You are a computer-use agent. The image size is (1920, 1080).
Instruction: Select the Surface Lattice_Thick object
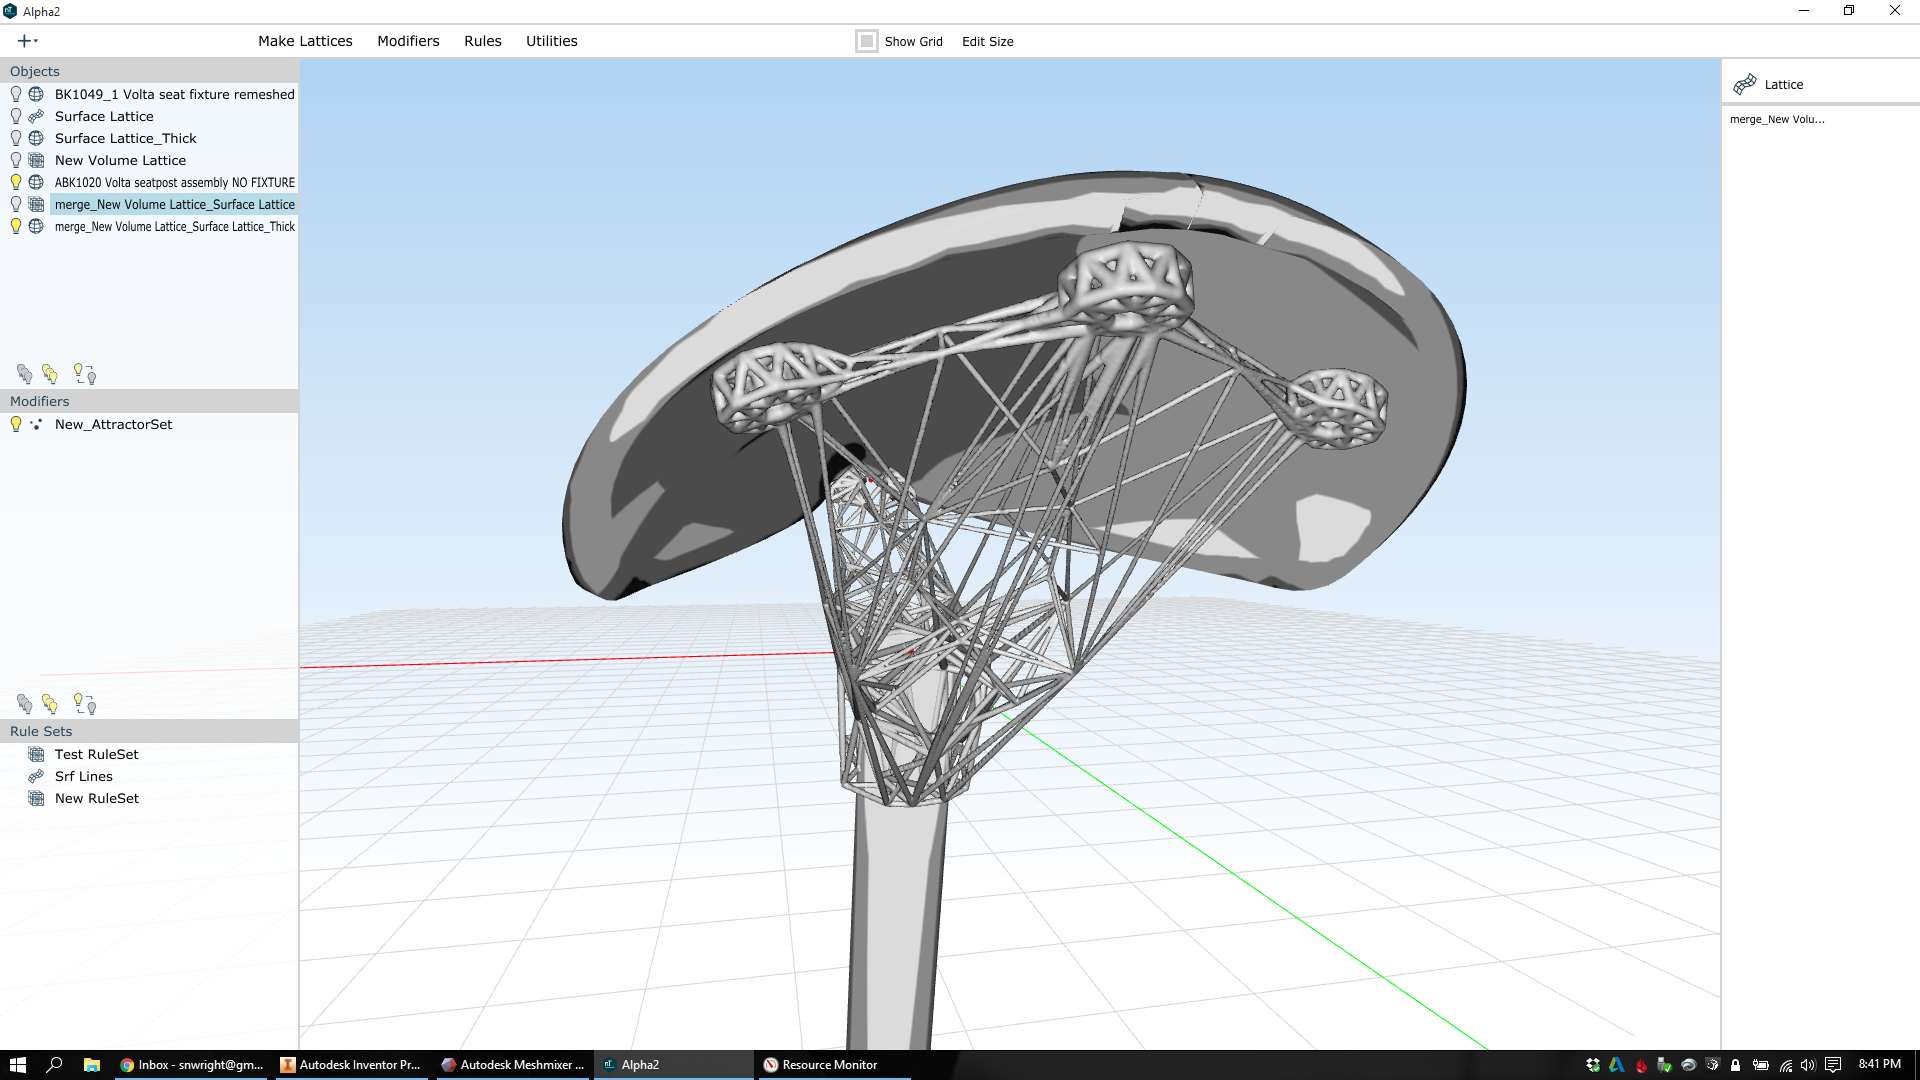(125, 138)
